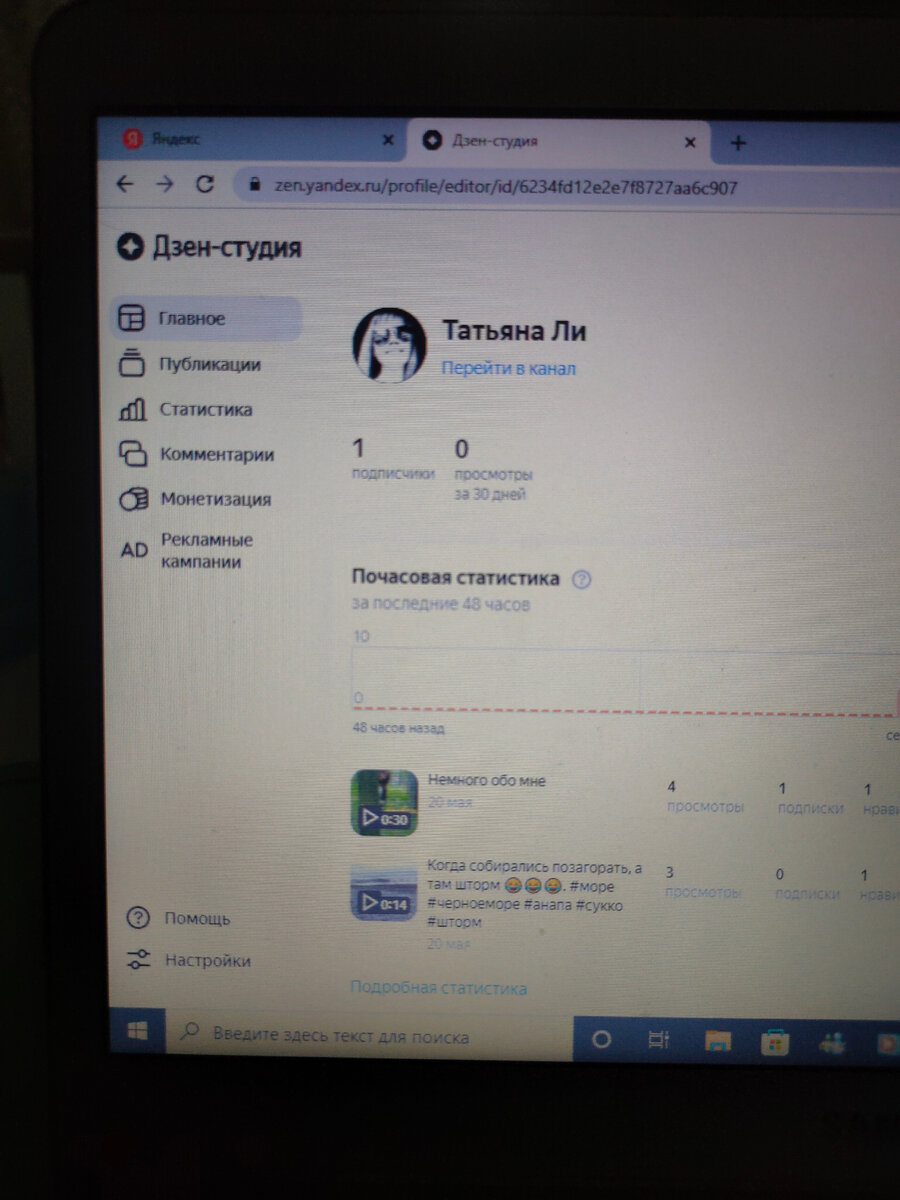
Task: Open the Подробная статистика link
Action: click(438, 988)
